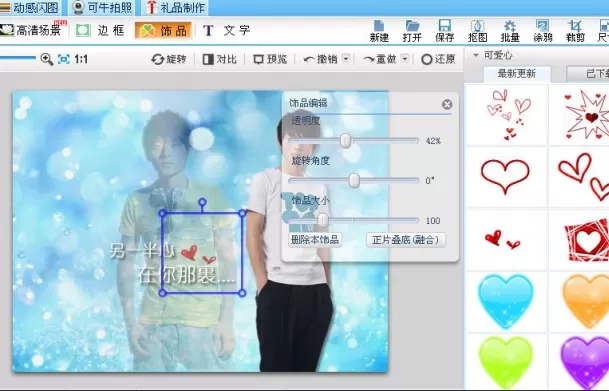Close the 饰品编辑 panel

(447, 104)
